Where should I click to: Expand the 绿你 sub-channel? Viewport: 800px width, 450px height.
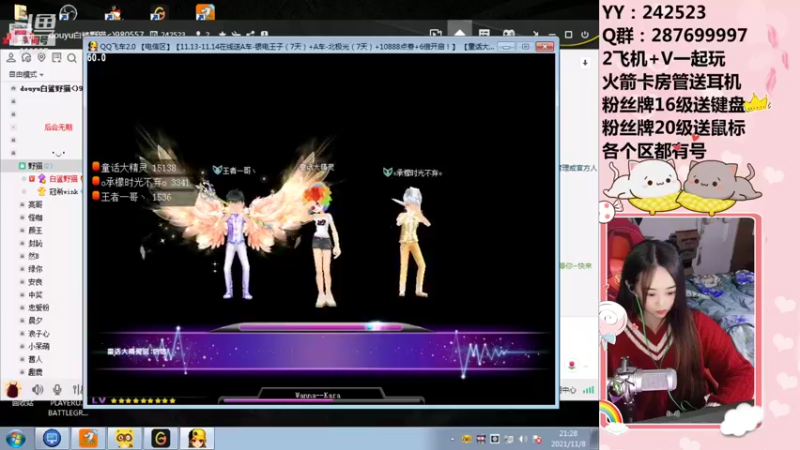[x=35, y=269]
